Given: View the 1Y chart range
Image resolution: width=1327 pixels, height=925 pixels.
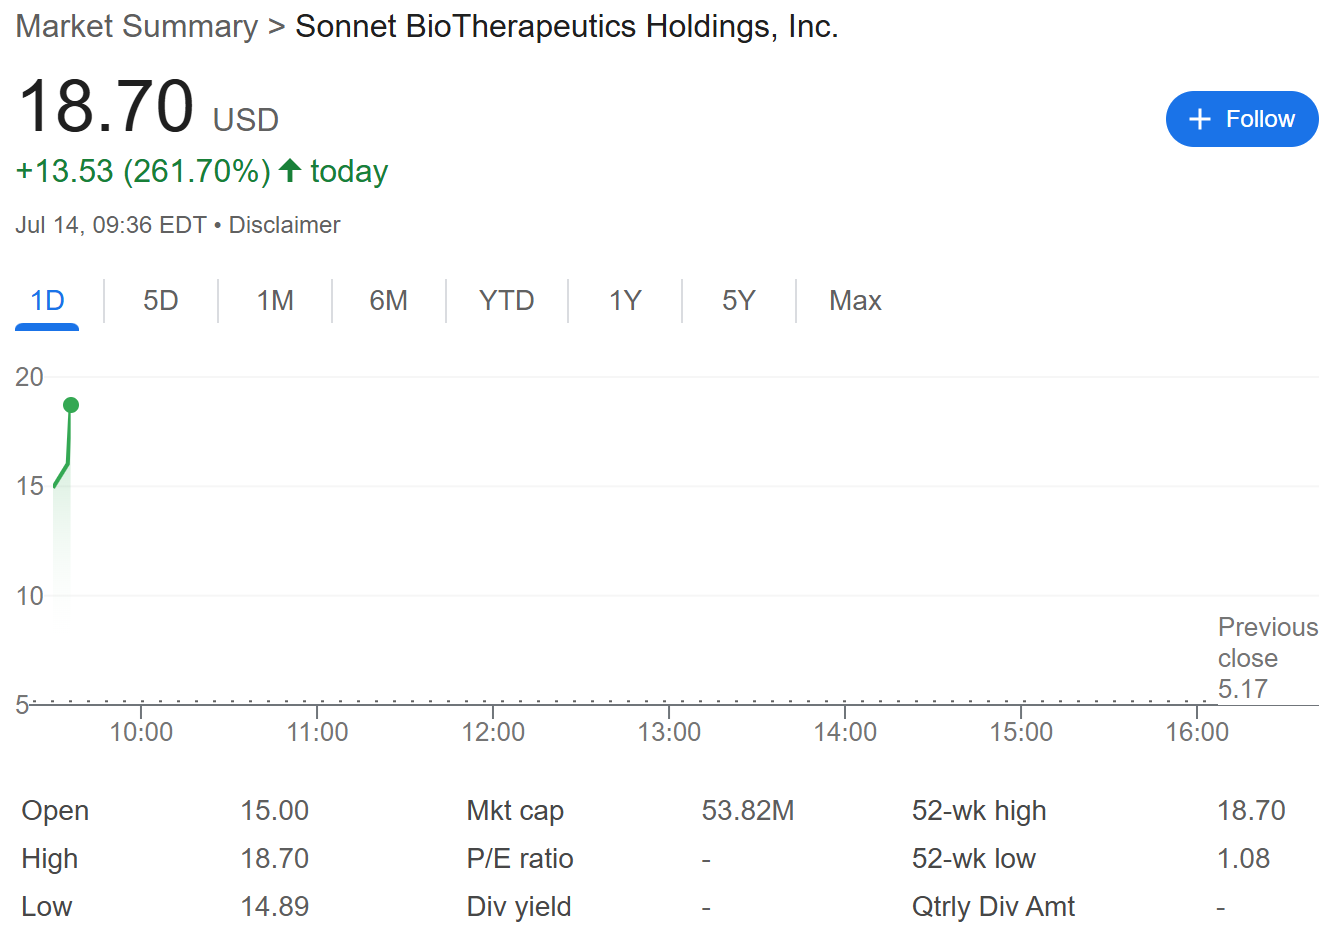Looking at the screenshot, I should click(625, 300).
